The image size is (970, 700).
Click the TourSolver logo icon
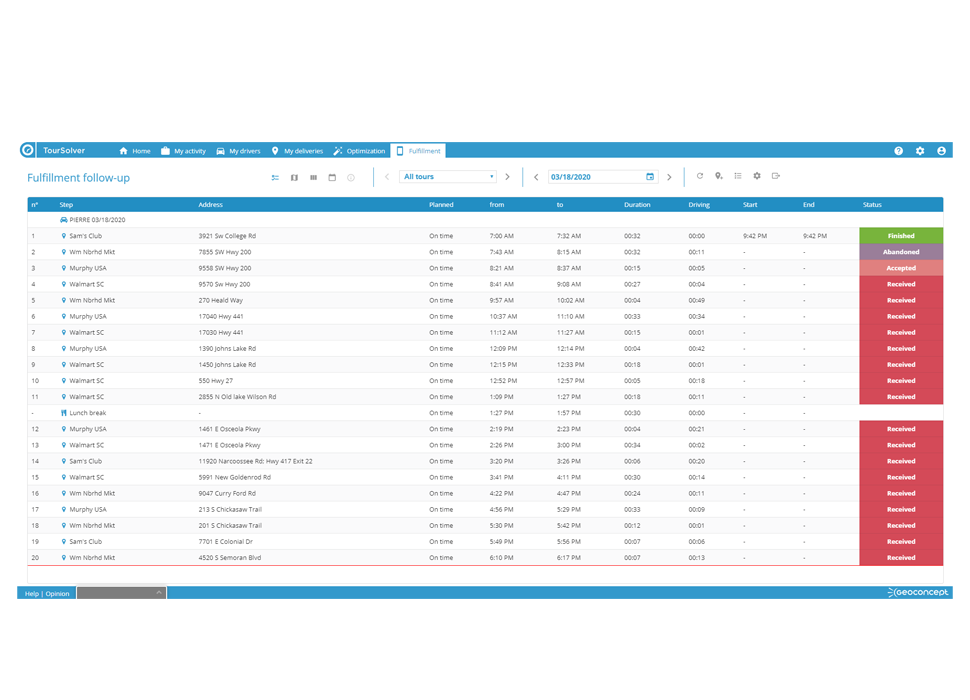27,150
